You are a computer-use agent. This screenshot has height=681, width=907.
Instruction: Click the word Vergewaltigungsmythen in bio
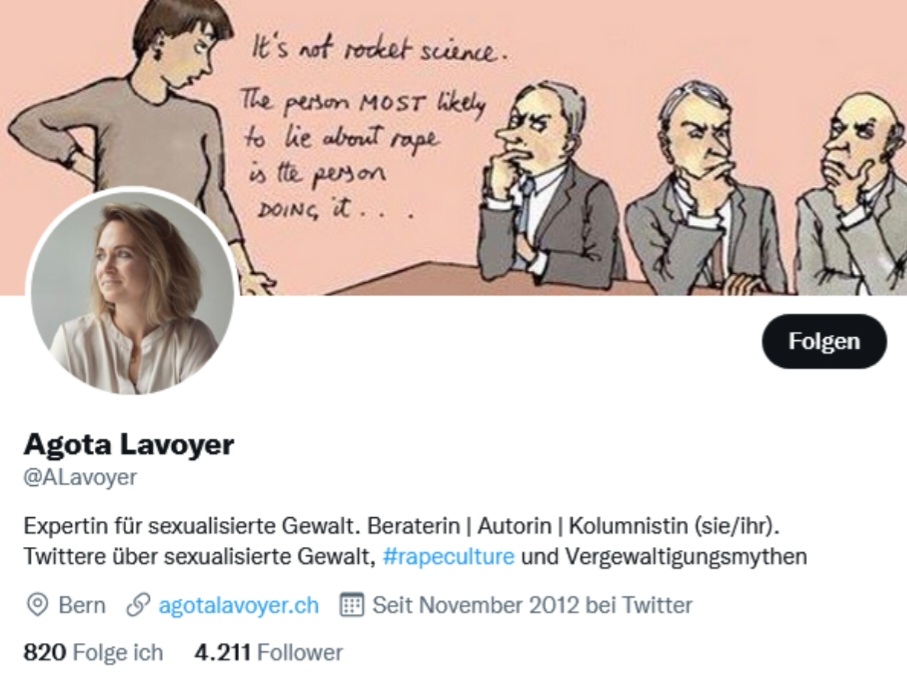pos(686,556)
